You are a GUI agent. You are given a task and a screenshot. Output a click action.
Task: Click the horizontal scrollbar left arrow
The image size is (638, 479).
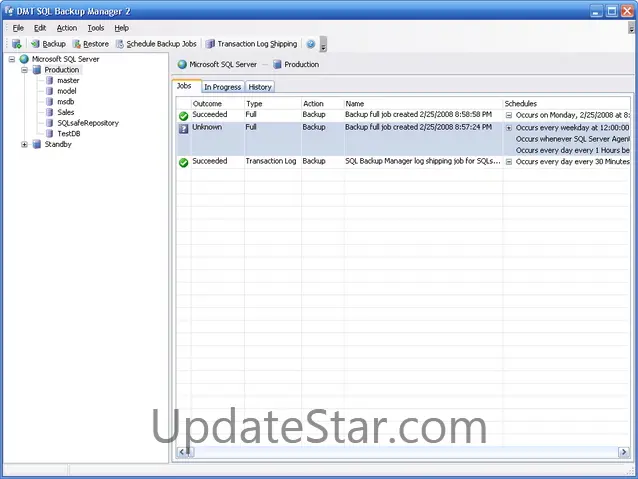tap(181, 452)
